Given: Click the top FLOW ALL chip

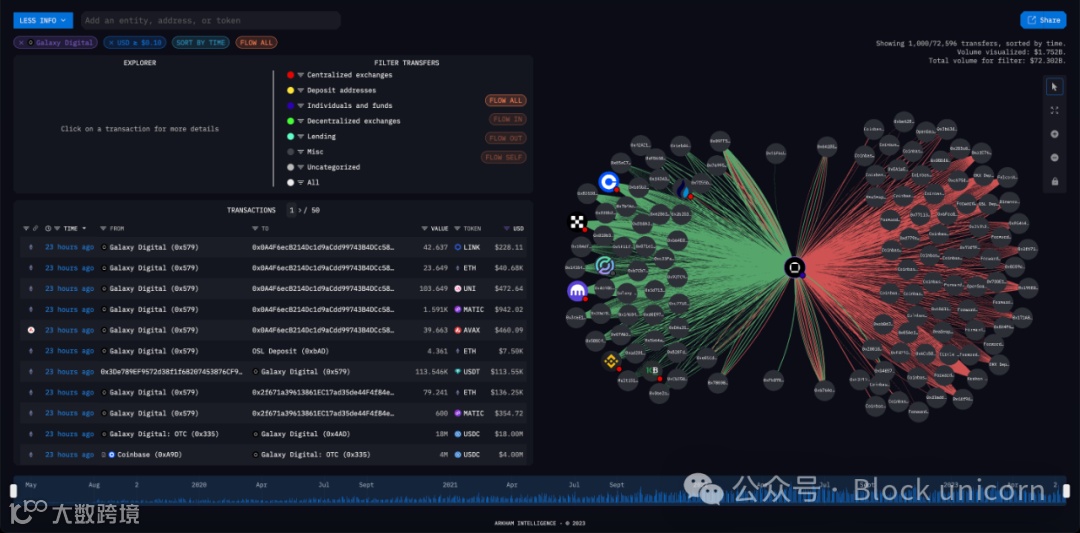Looking at the screenshot, I should tap(256, 43).
